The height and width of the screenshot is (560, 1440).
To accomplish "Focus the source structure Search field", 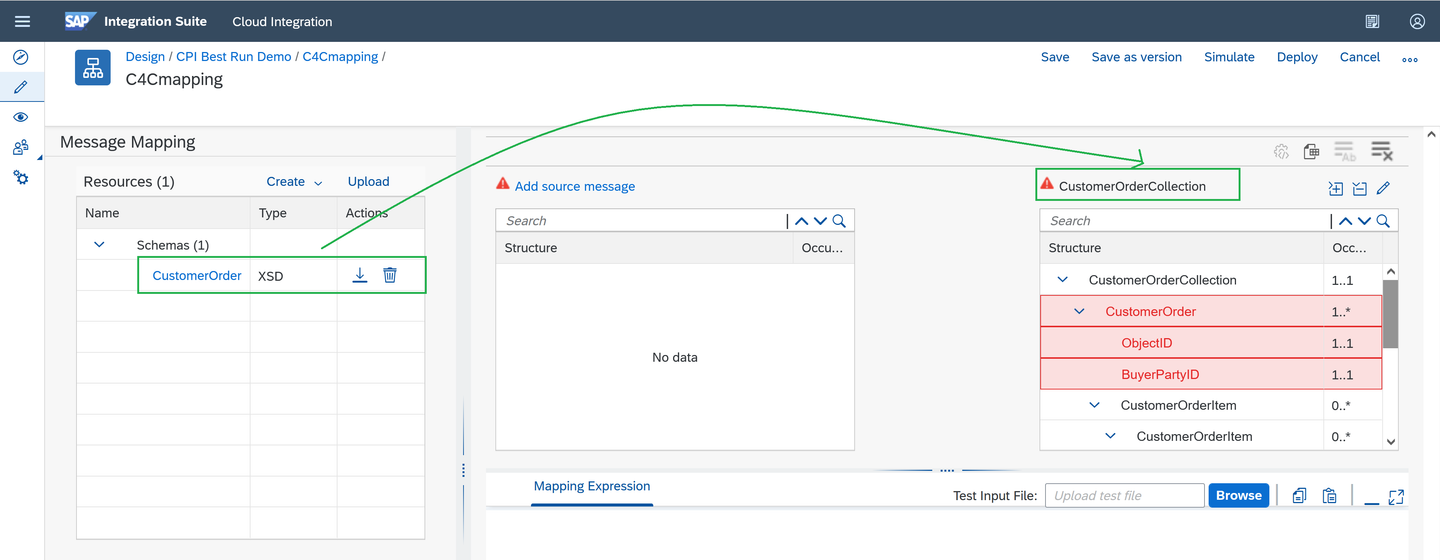I will tap(642, 221).
